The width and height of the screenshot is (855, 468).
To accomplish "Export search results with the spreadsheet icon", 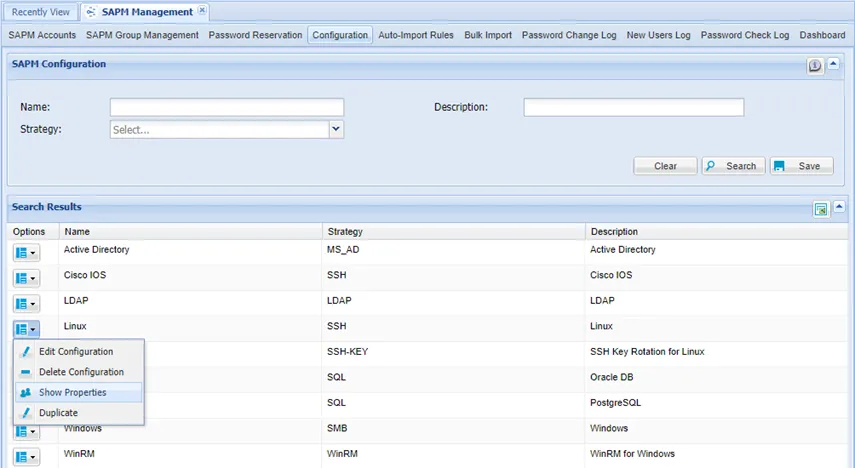I will (821, 209).
